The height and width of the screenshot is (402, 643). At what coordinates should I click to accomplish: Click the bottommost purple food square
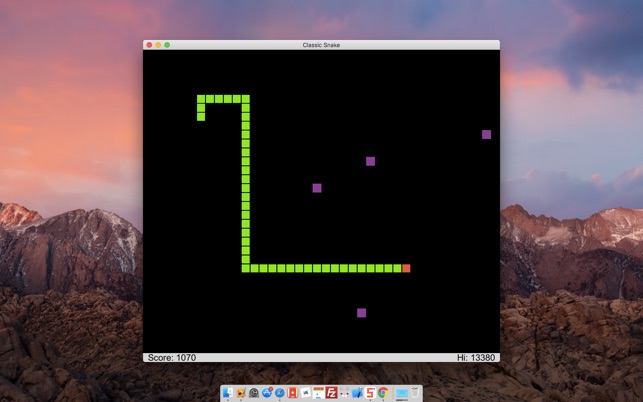point(361,313)
